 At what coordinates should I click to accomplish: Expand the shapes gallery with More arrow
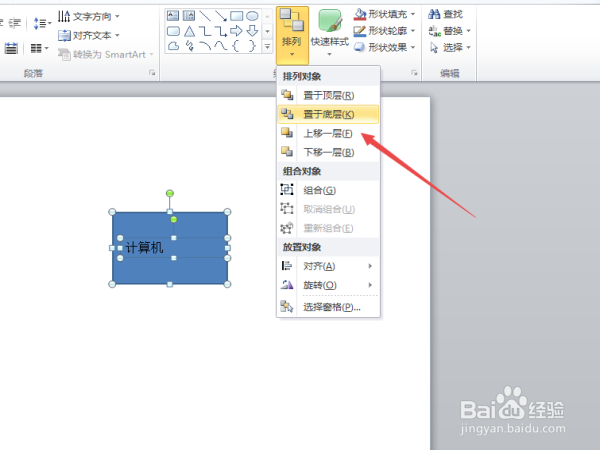267,47
